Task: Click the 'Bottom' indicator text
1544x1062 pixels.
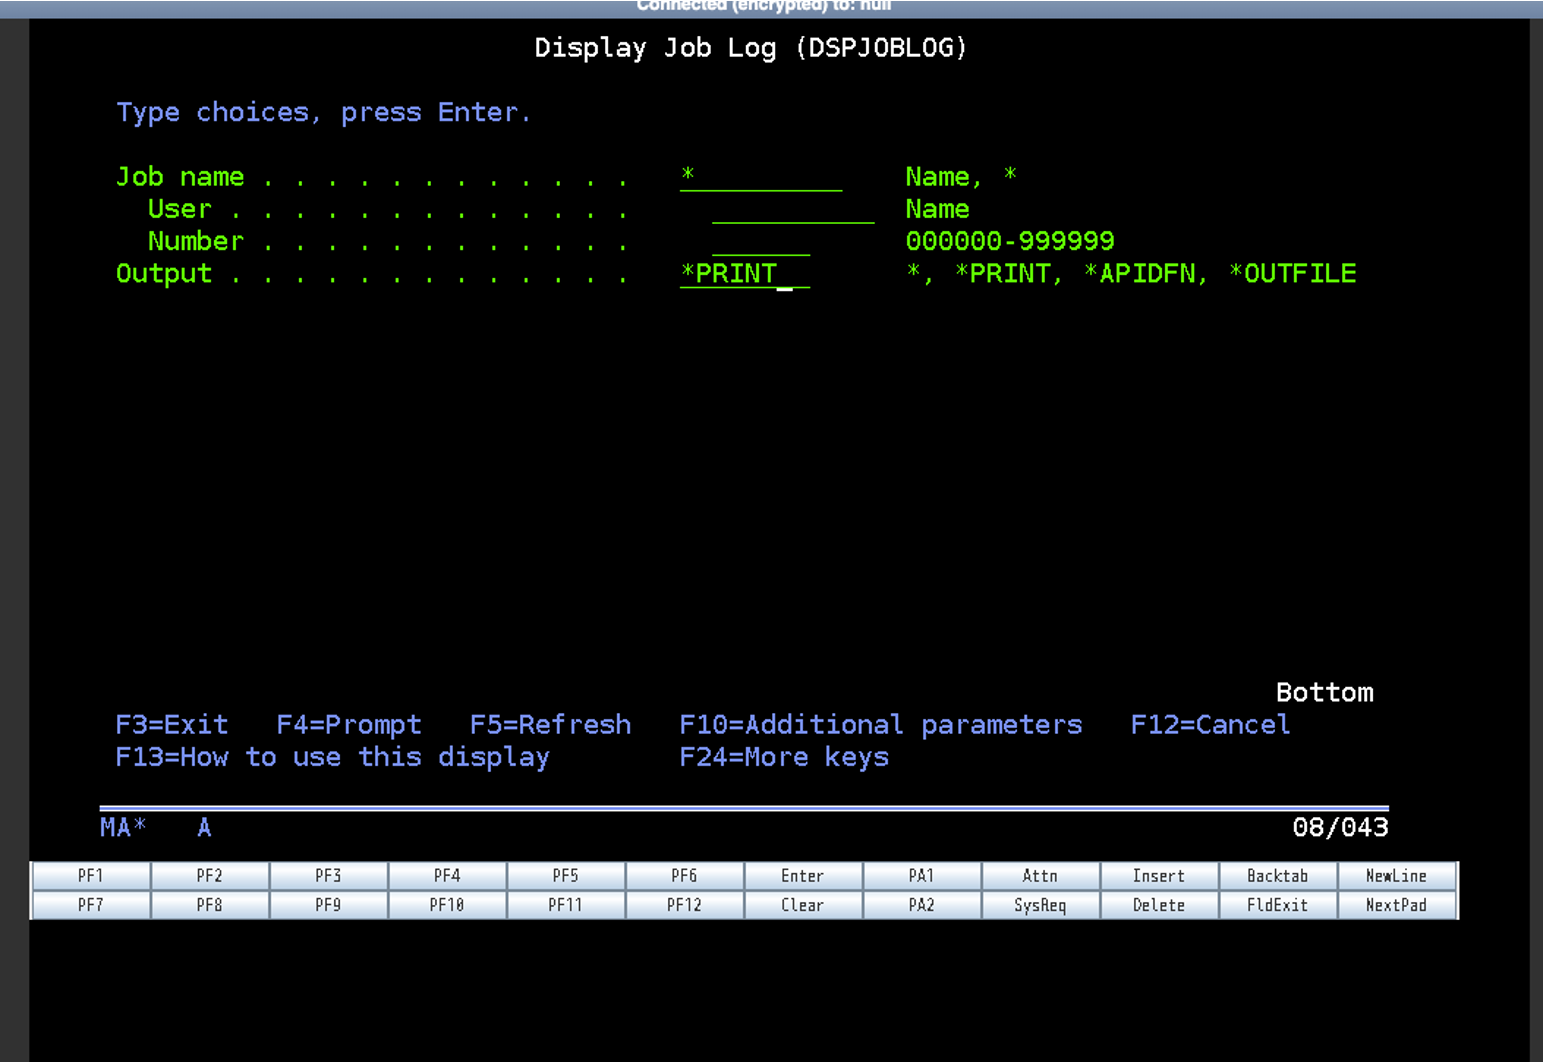Action: (x=1325, y=692)
